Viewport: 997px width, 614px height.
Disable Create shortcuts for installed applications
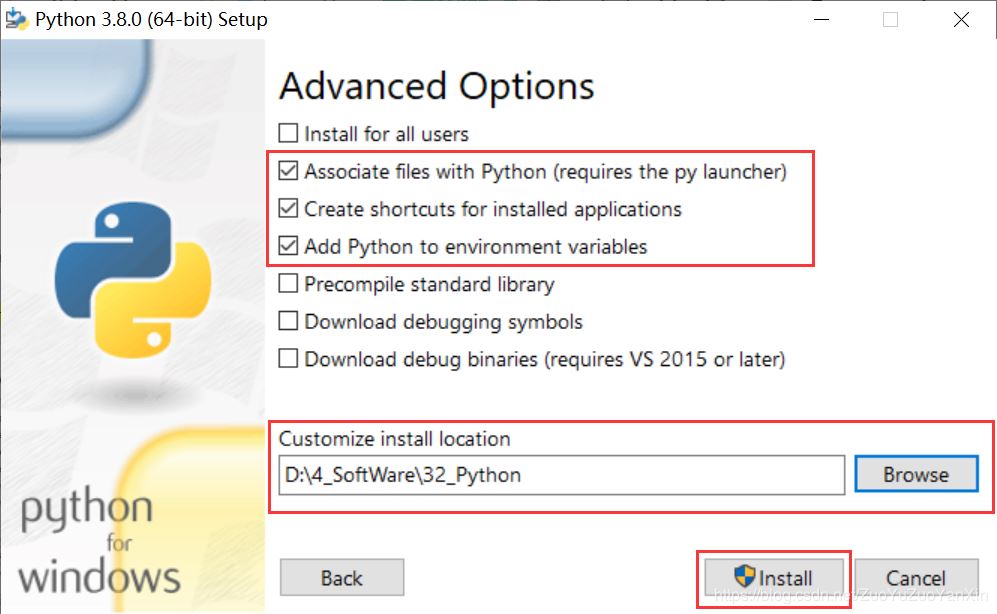tap(288, 209)
